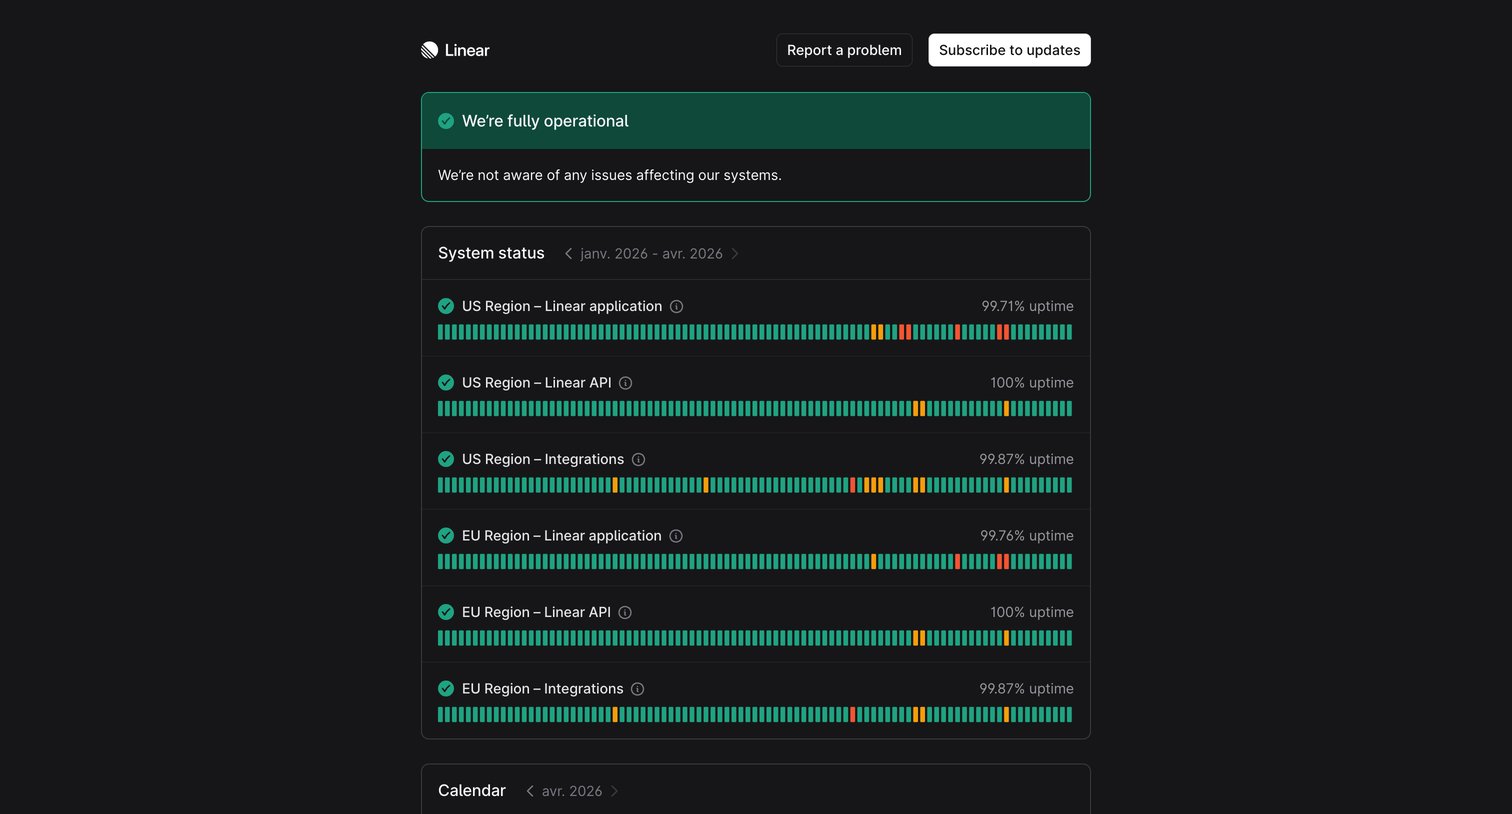Screen dimensions: 1512x814
Task: Click status check icon for EU Region – Linear API
Action: (x=446, y=612)
